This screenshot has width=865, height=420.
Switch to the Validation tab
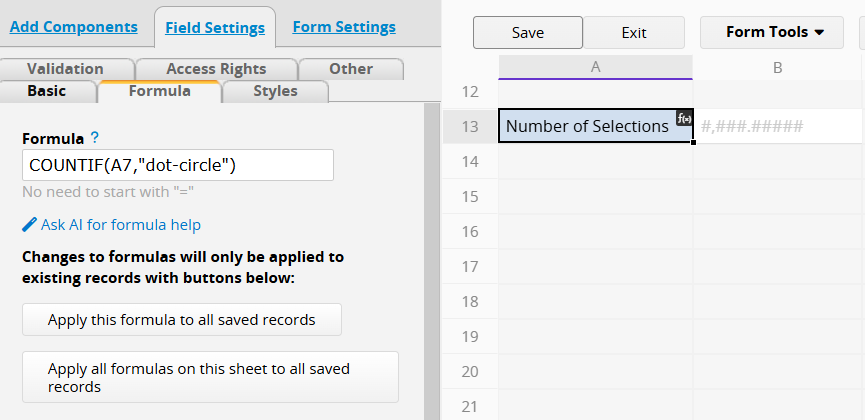(x=65, y=69)
